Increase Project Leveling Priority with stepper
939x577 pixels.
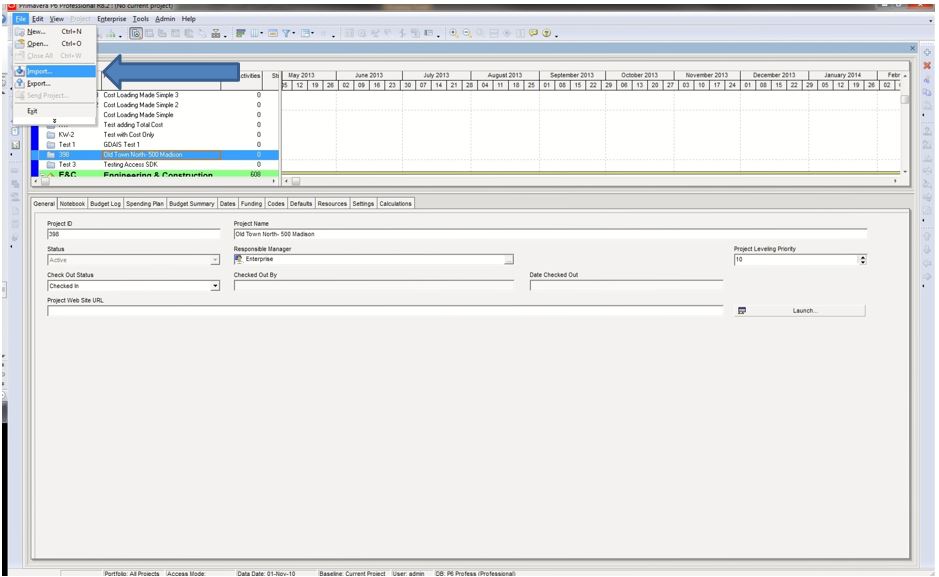(862, 257)
